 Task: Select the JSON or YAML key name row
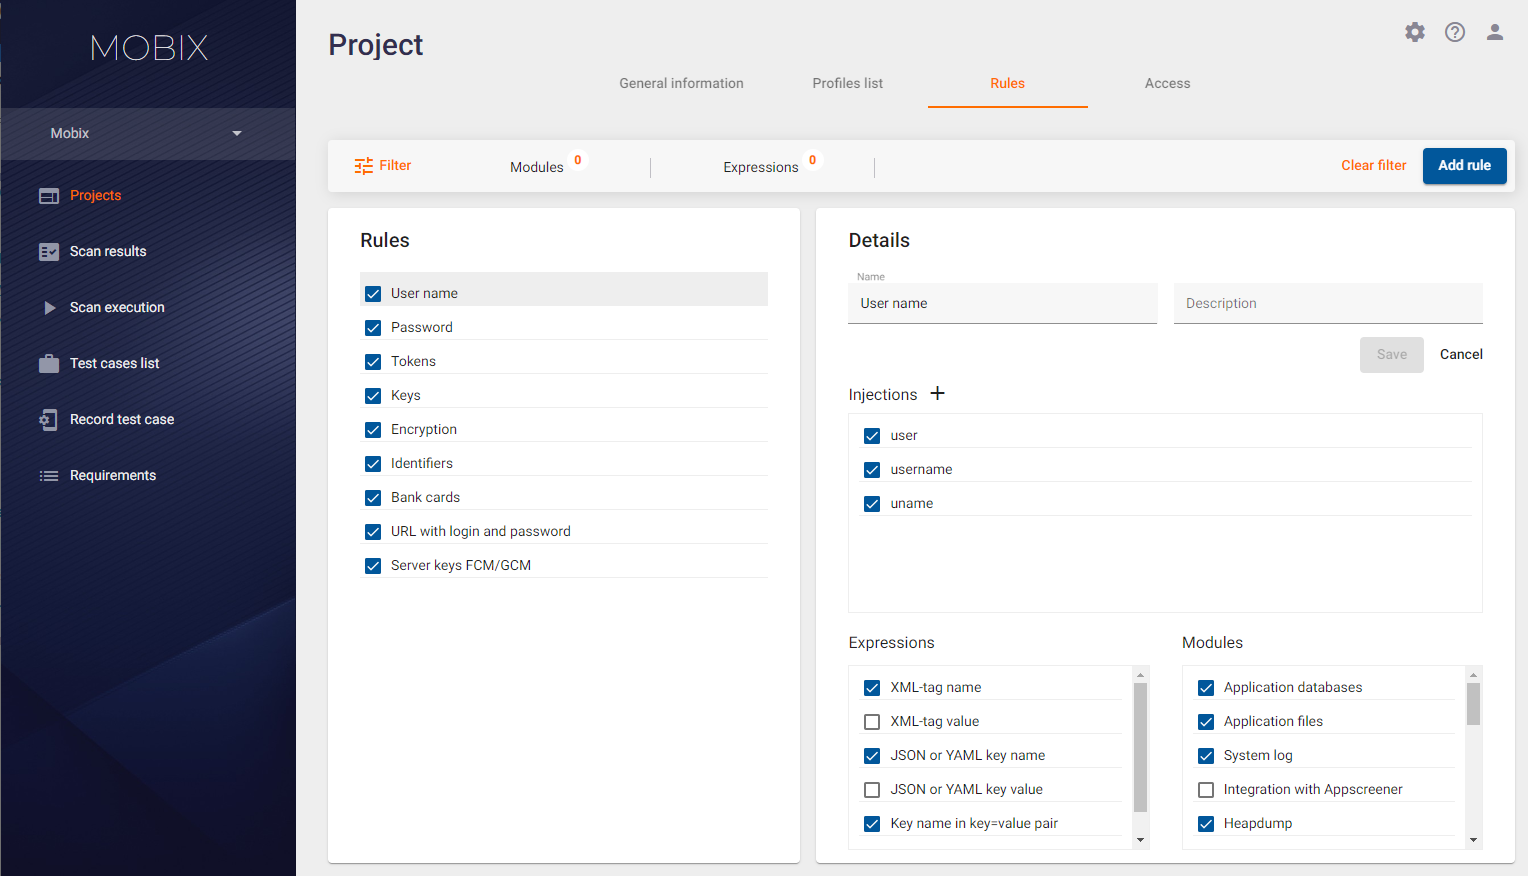point(992,756)
